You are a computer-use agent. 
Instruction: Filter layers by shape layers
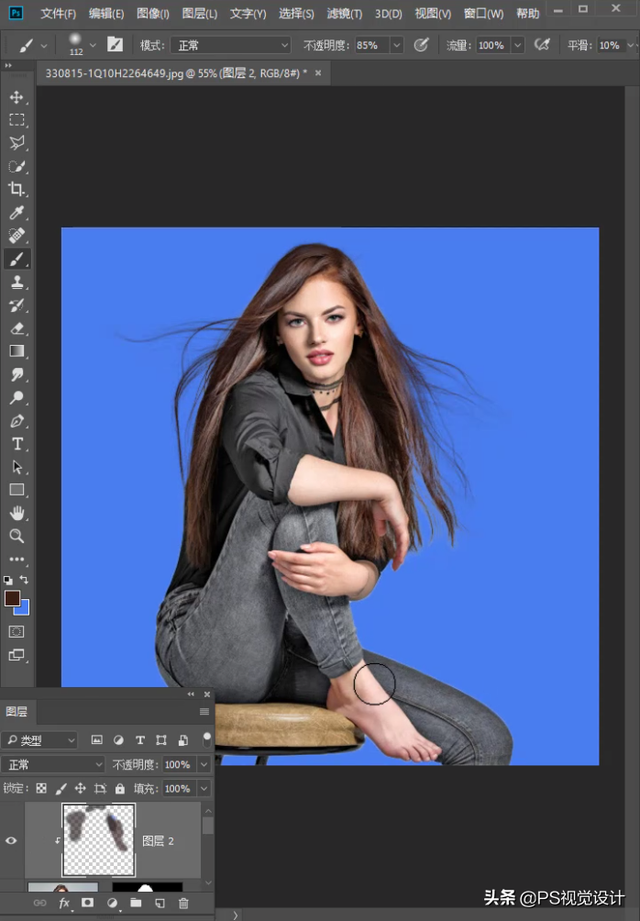pos(161,740)
